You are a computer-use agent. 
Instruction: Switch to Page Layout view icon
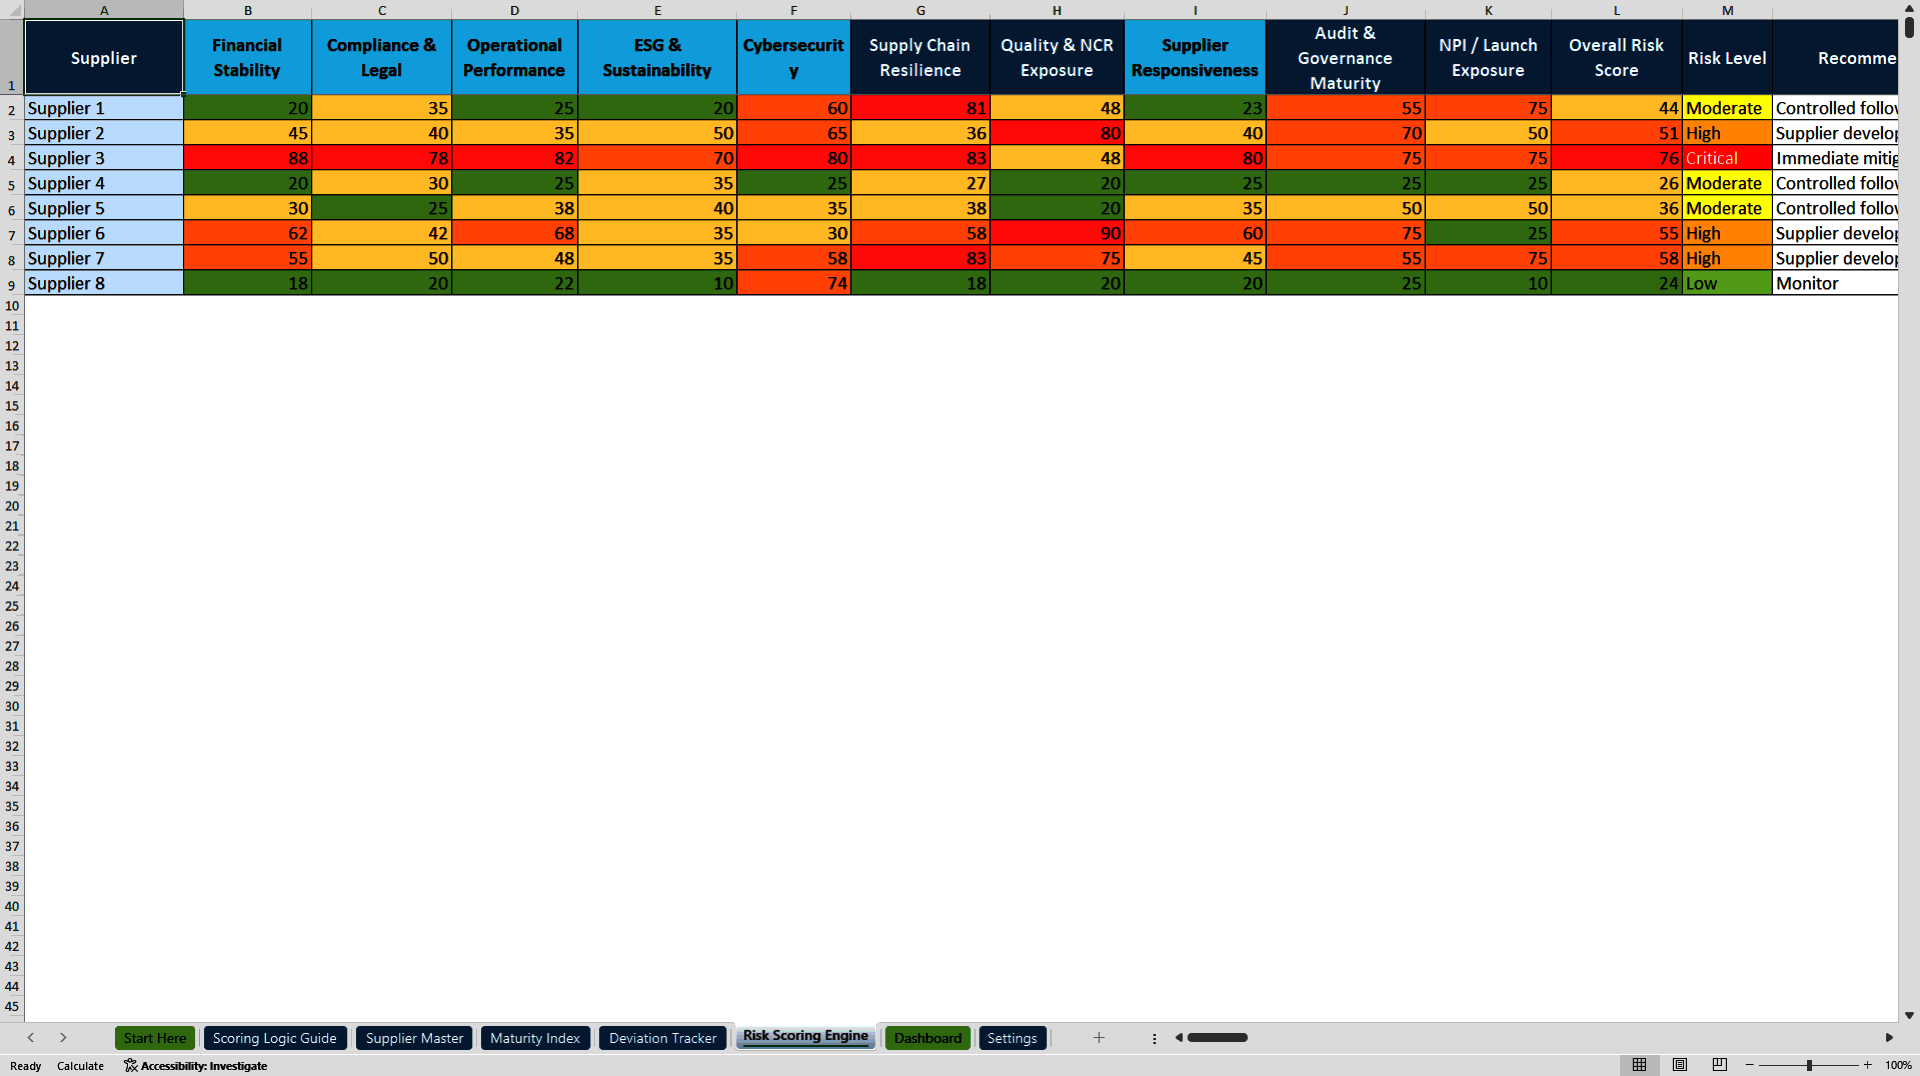(1680, 1065)
